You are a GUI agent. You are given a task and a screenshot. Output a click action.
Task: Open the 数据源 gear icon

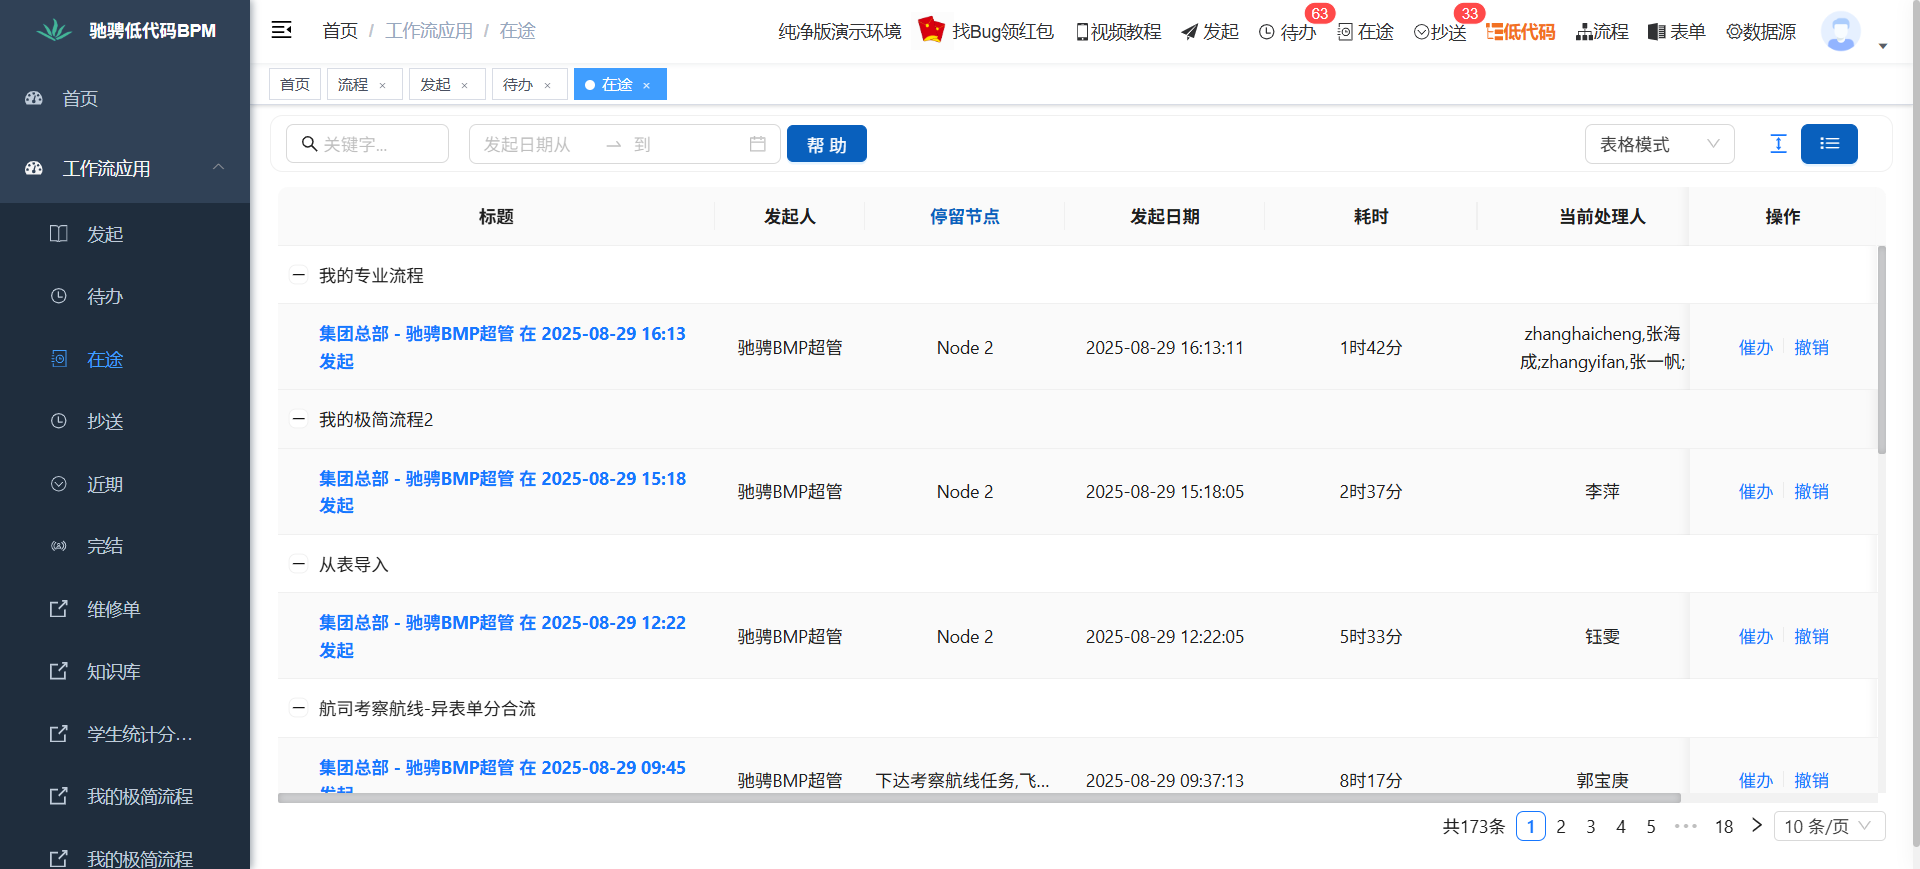pyautogui.click(x=1735, y=32)
